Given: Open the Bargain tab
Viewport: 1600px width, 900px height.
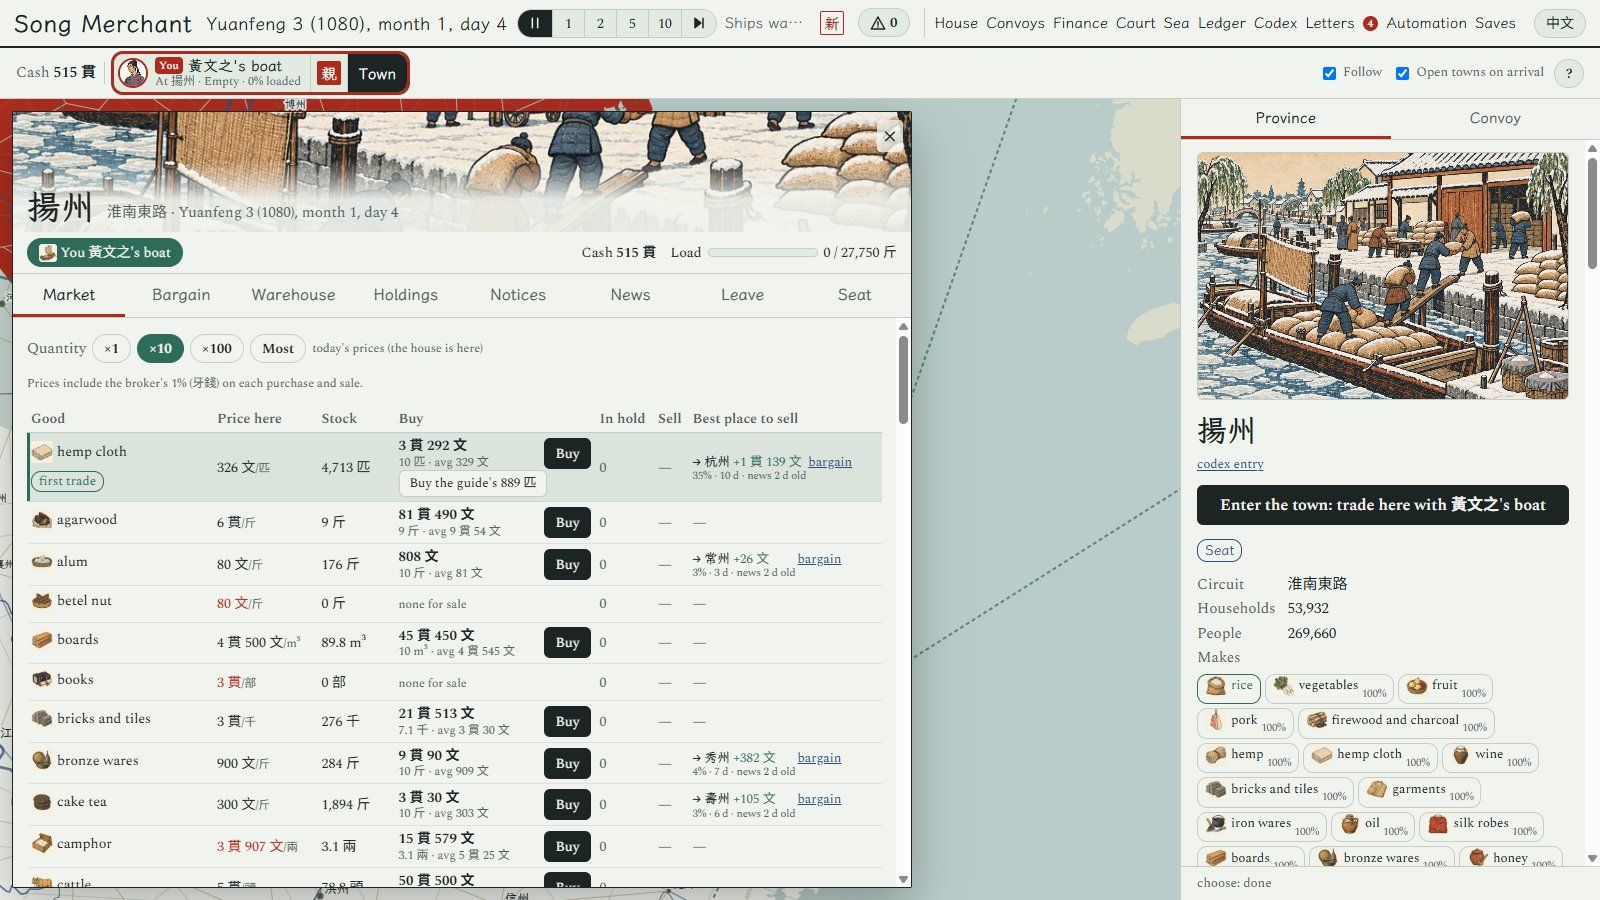Looking at the screenshot, I should [x=181, y=295].
